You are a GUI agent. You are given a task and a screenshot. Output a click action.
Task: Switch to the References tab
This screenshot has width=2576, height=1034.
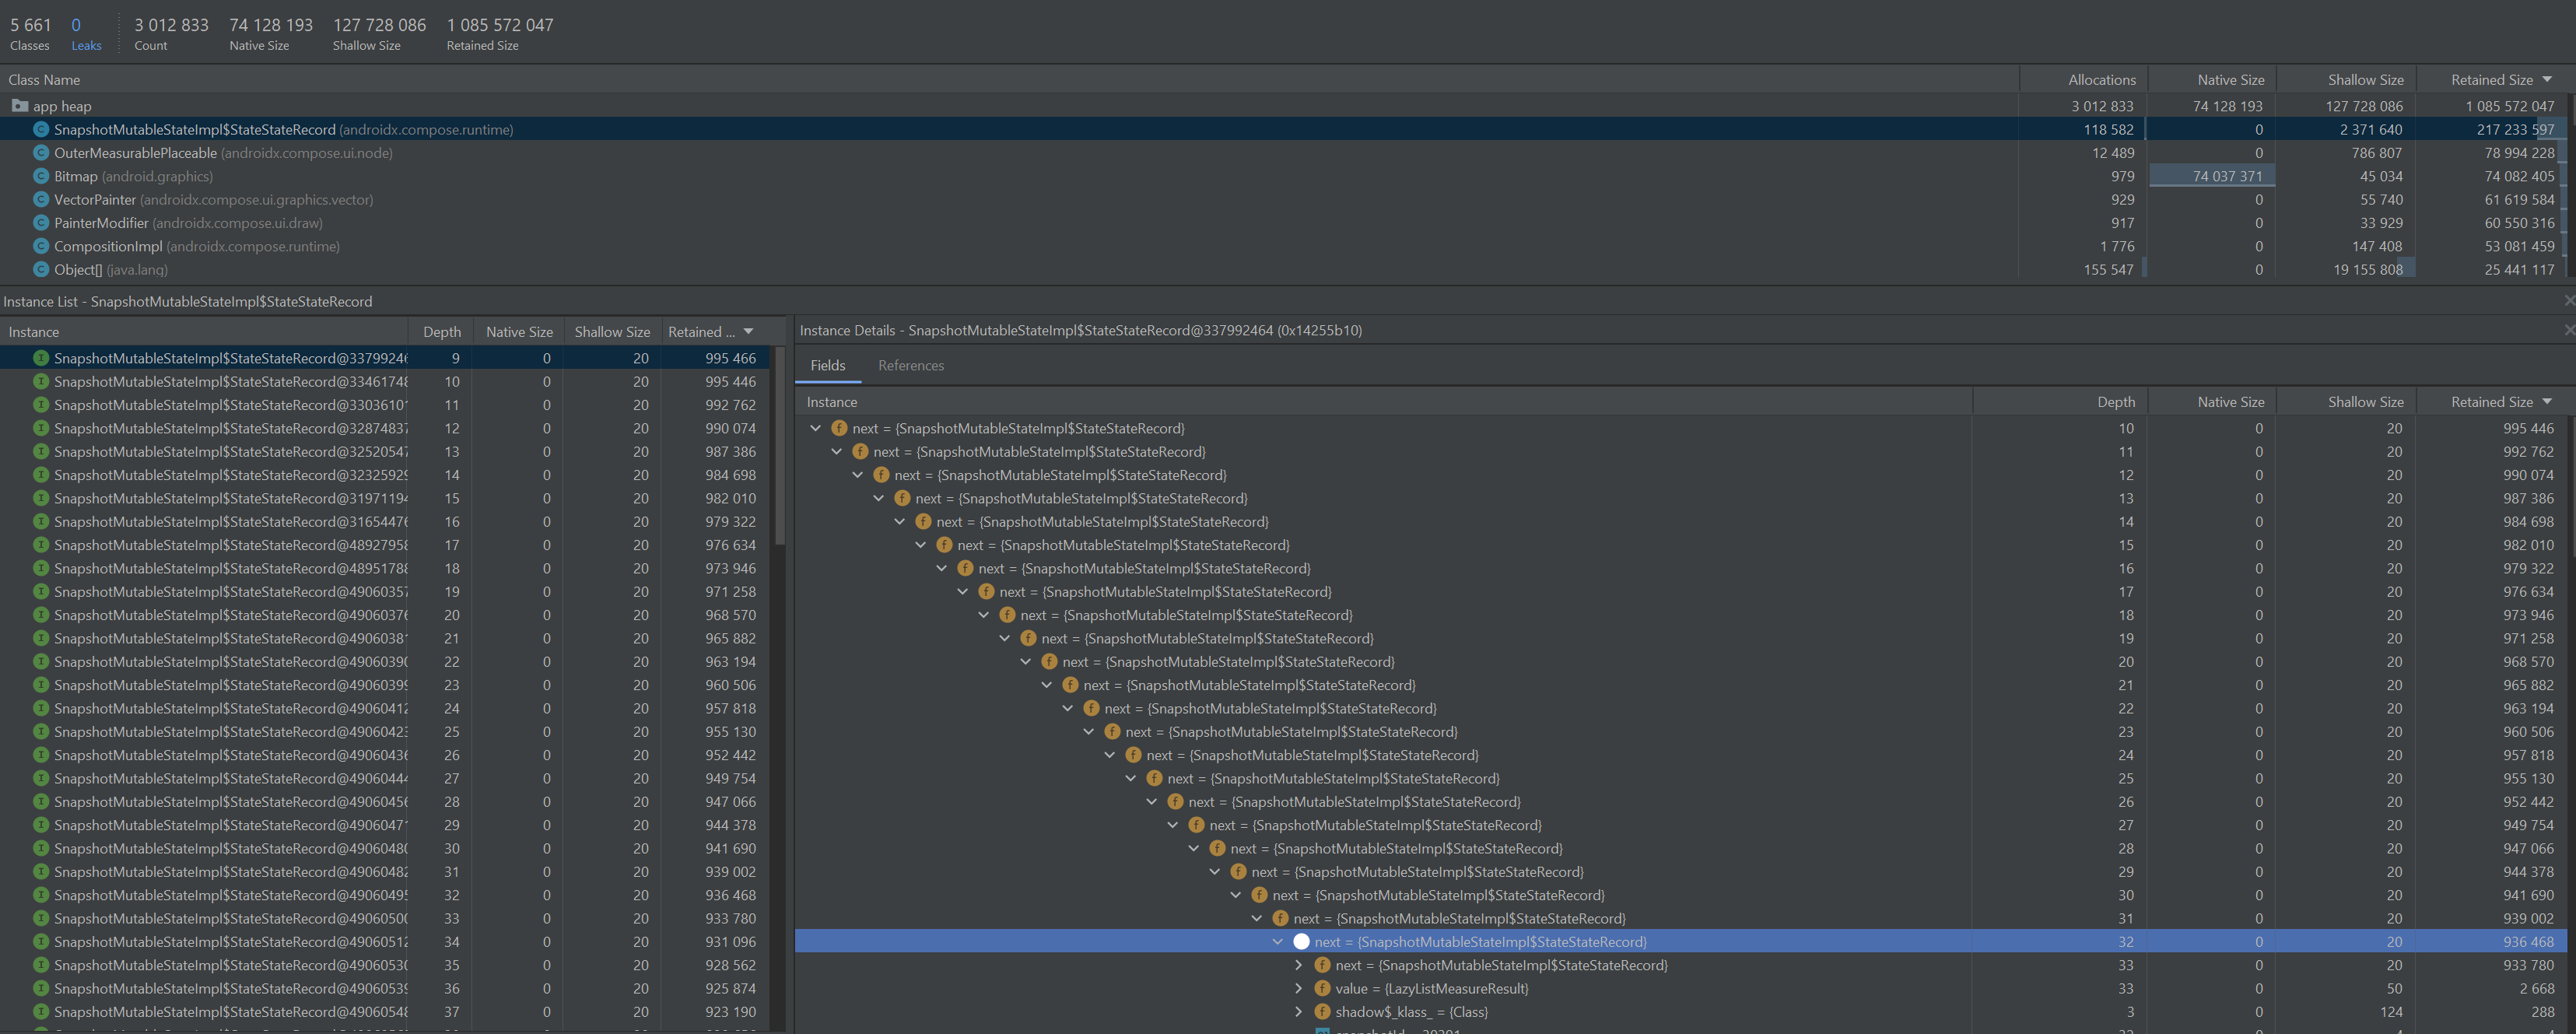(x=910, y=365)
